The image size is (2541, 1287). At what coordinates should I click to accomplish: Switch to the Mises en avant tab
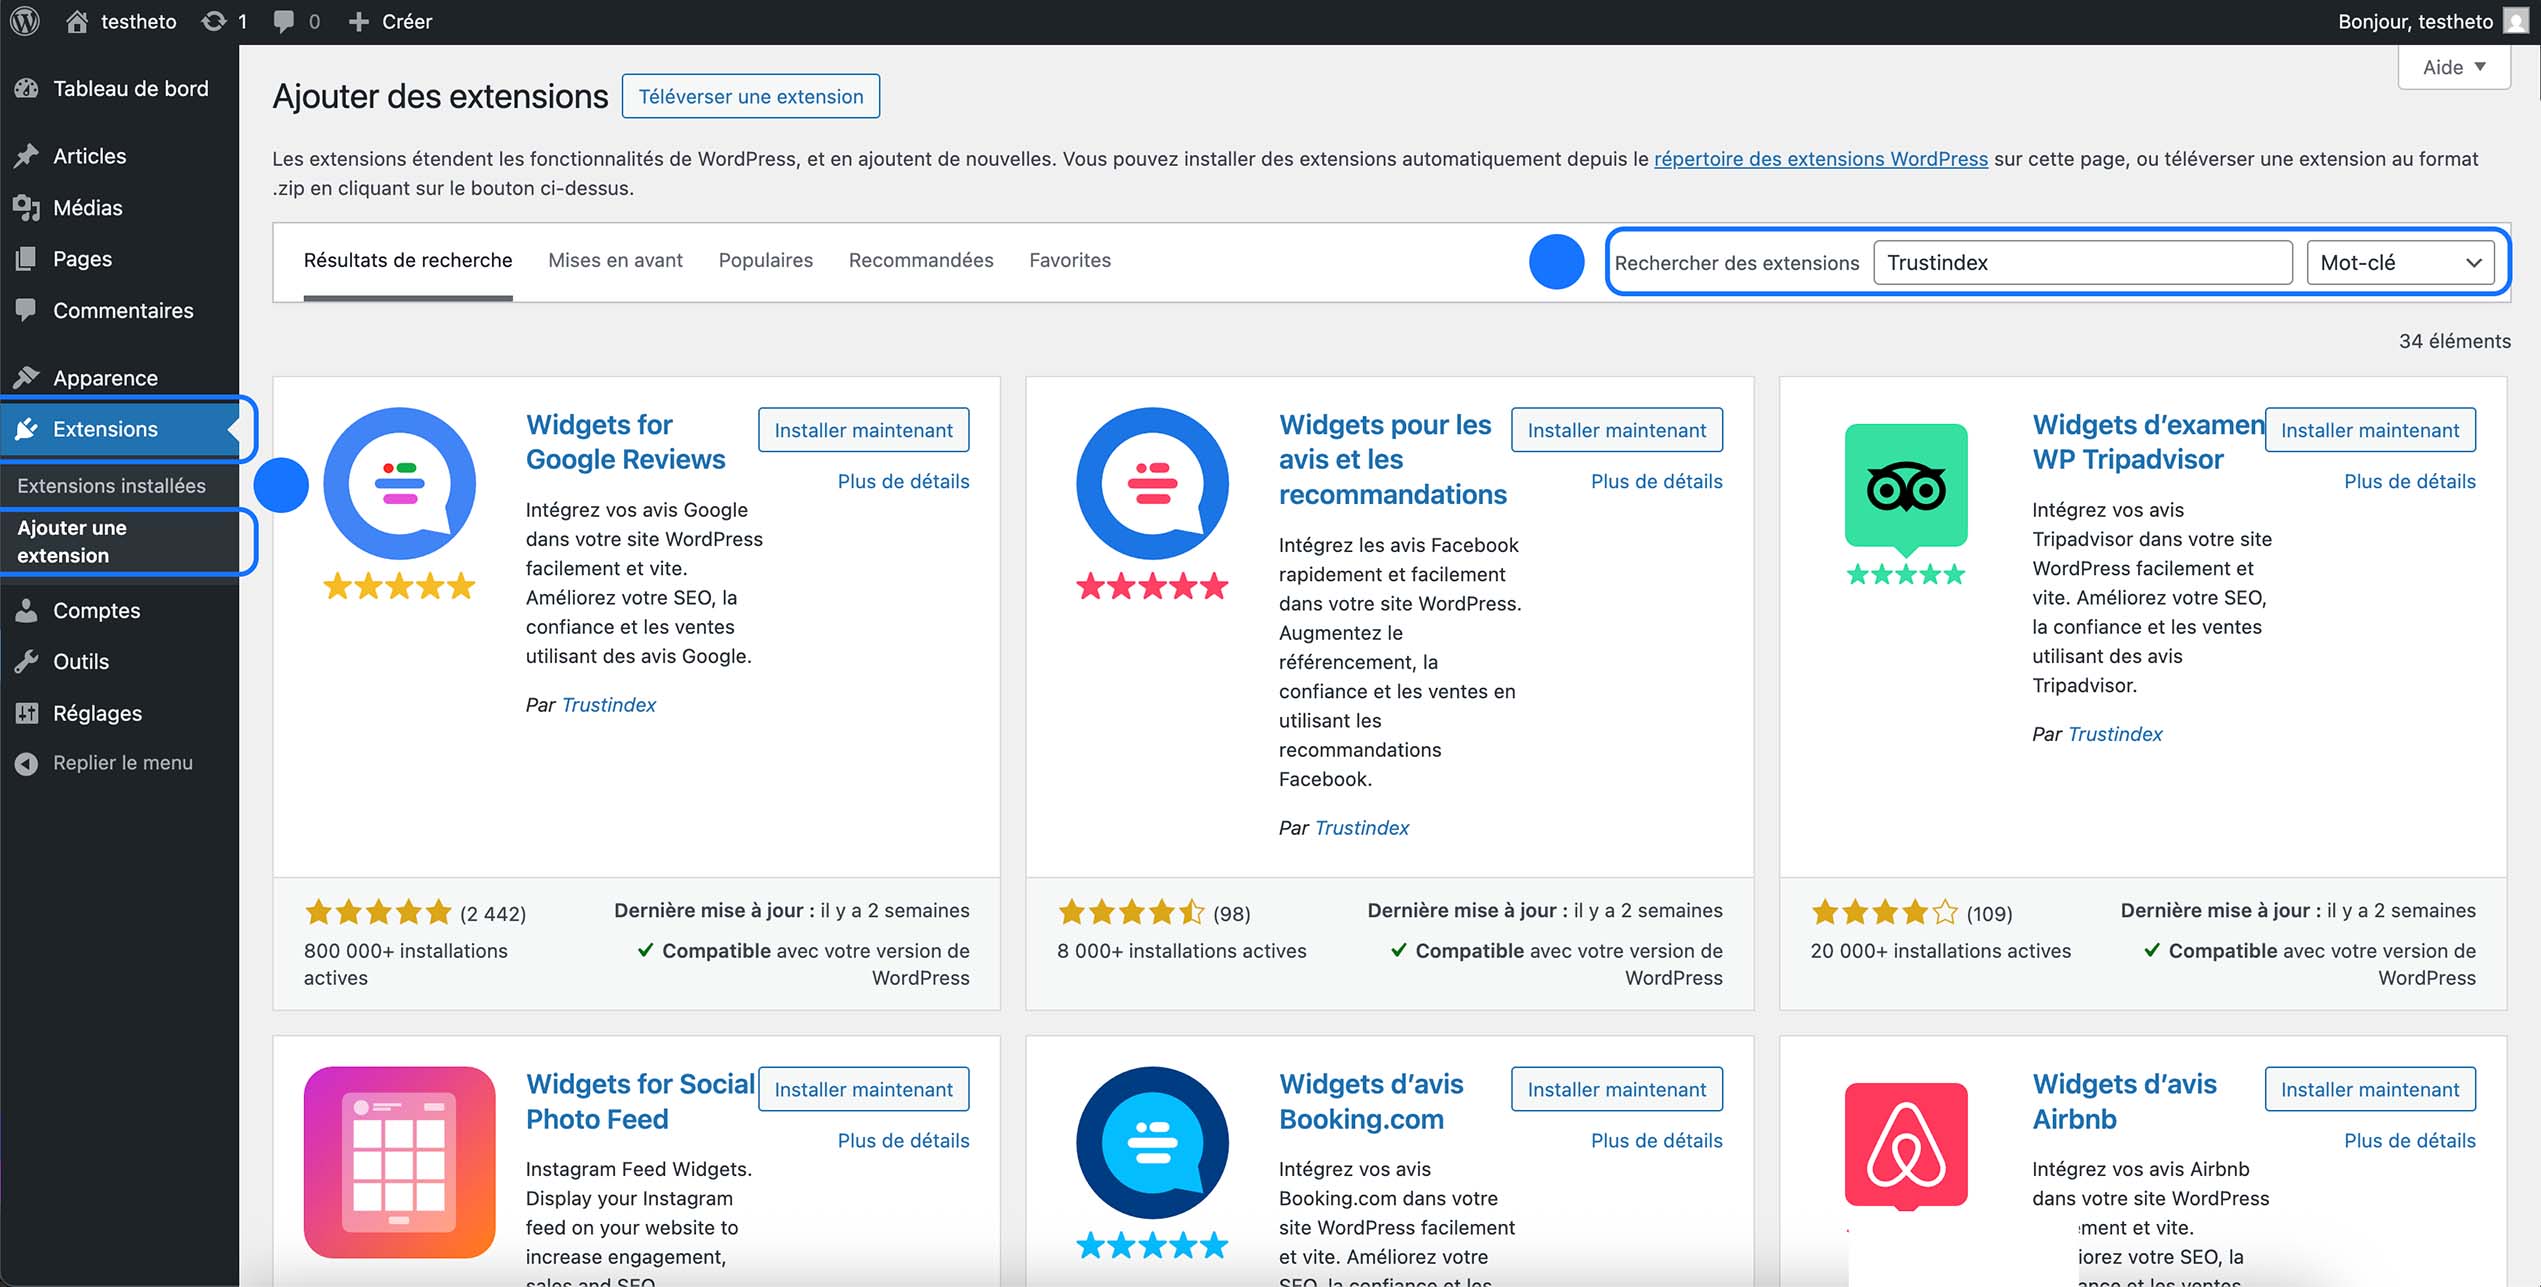point(615,260)
